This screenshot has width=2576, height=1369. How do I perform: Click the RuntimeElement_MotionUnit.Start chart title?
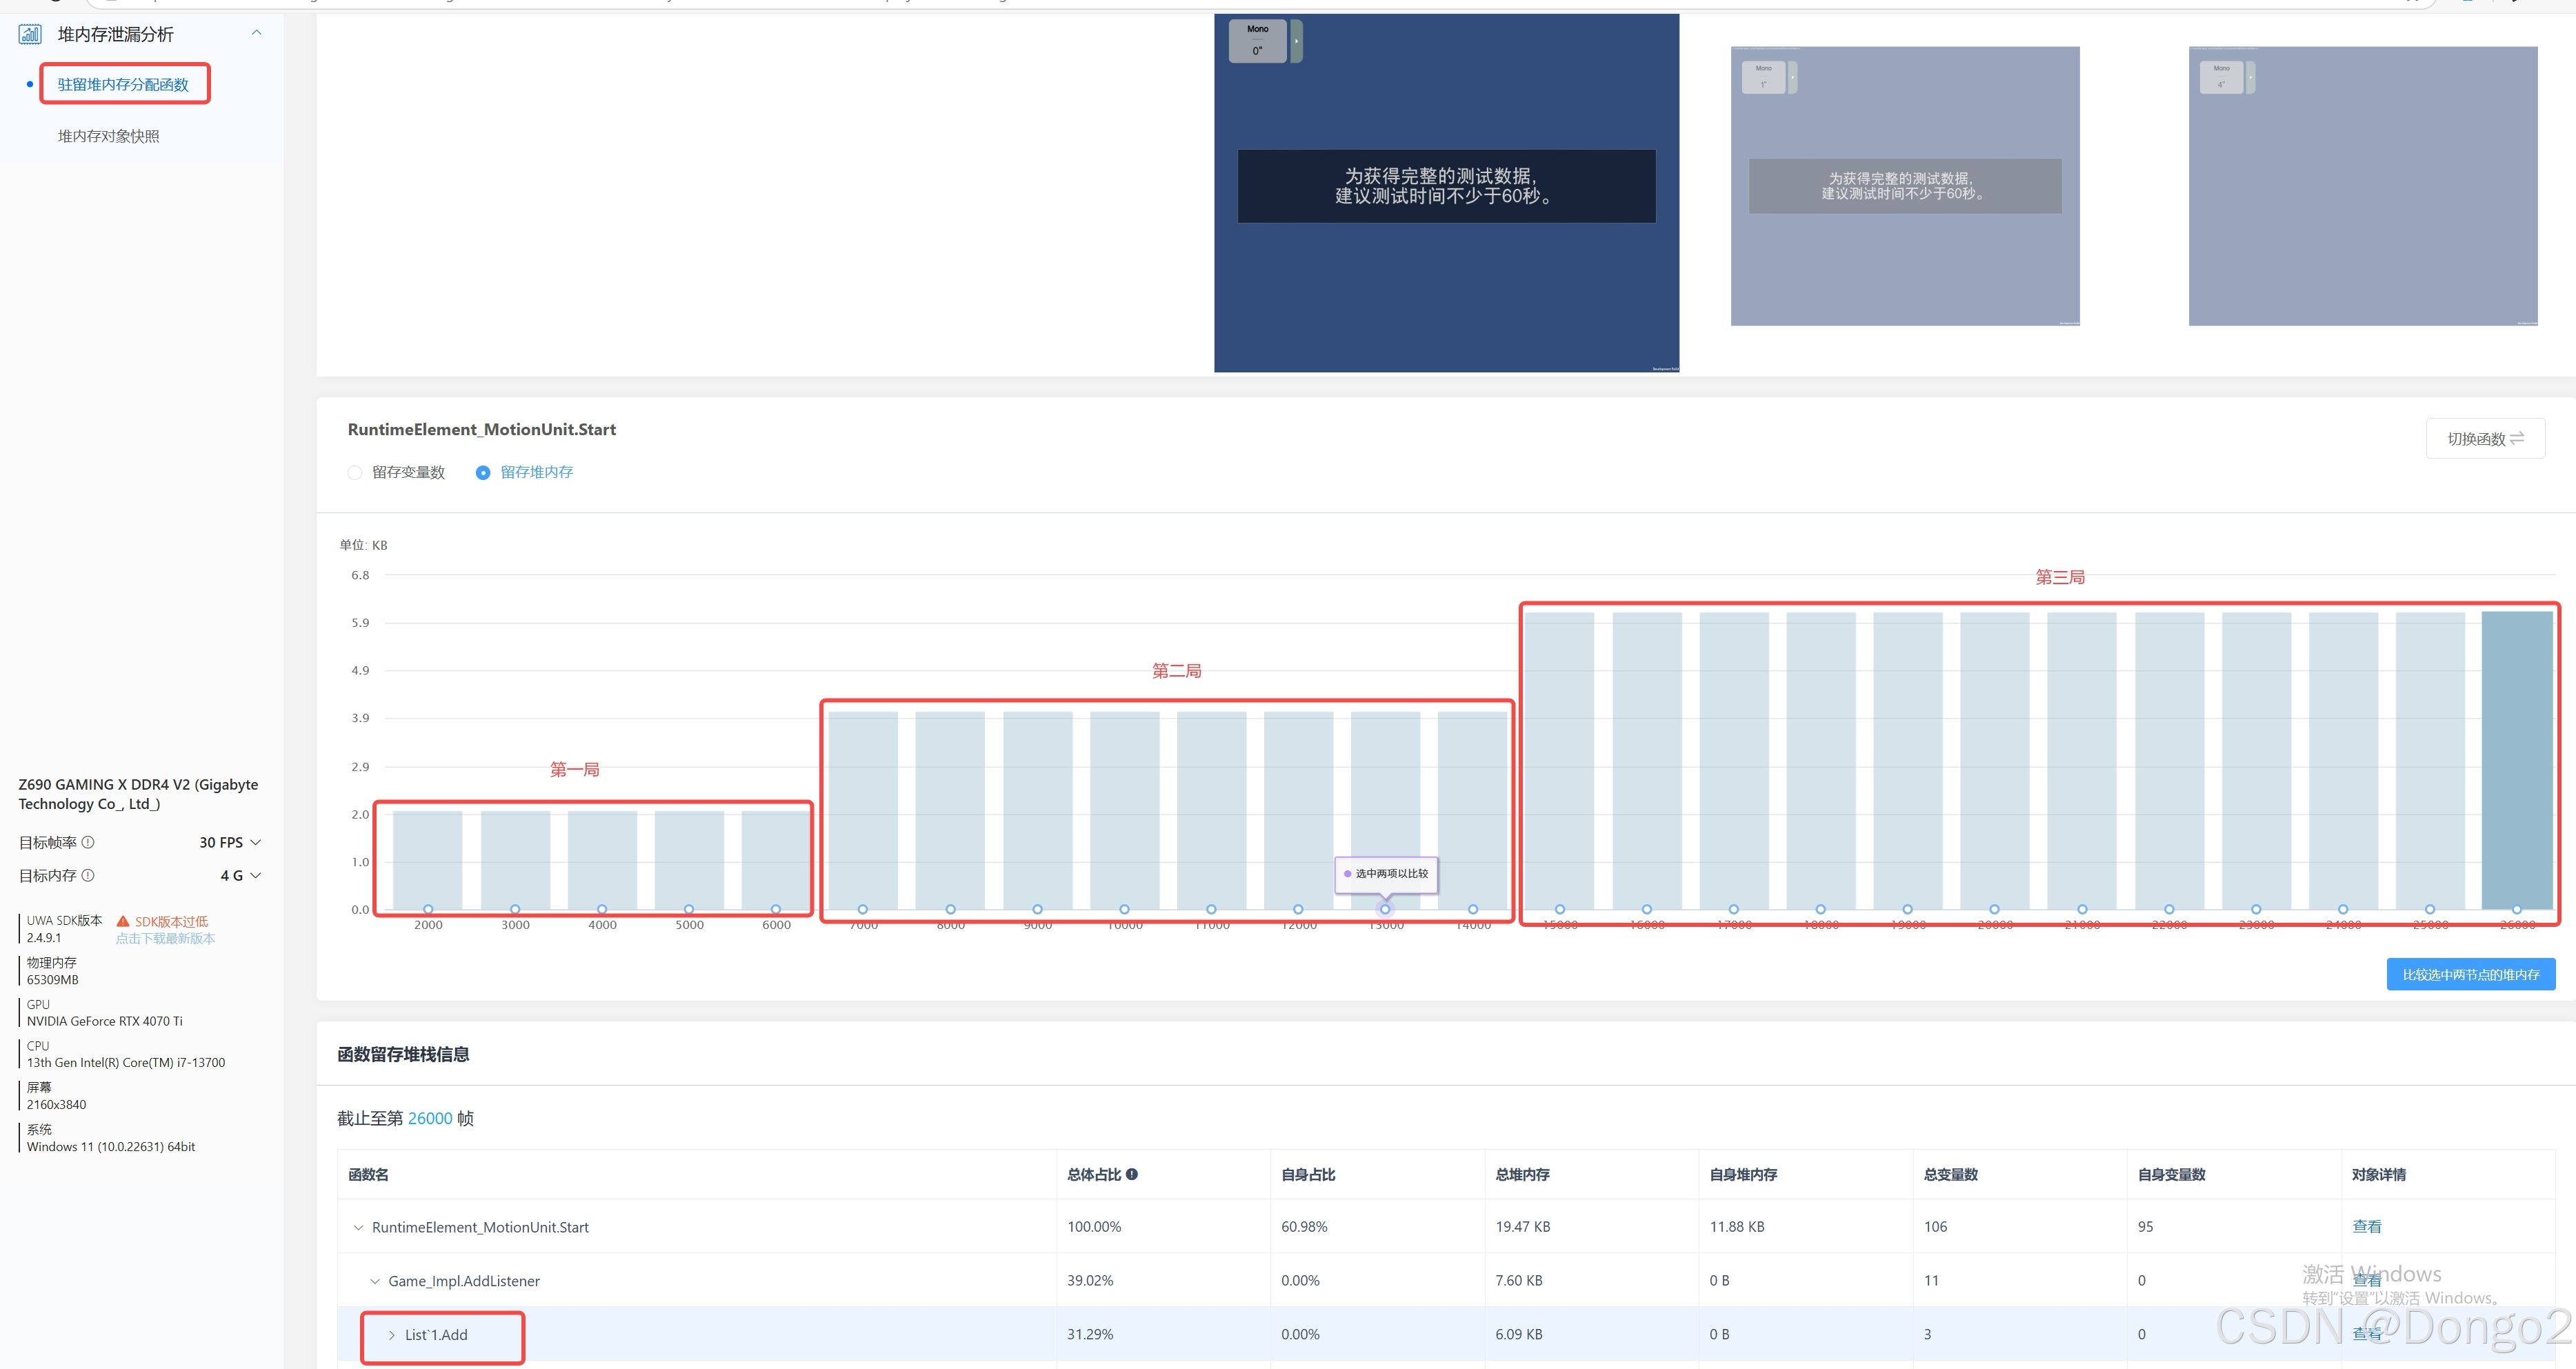click(481, 429)
